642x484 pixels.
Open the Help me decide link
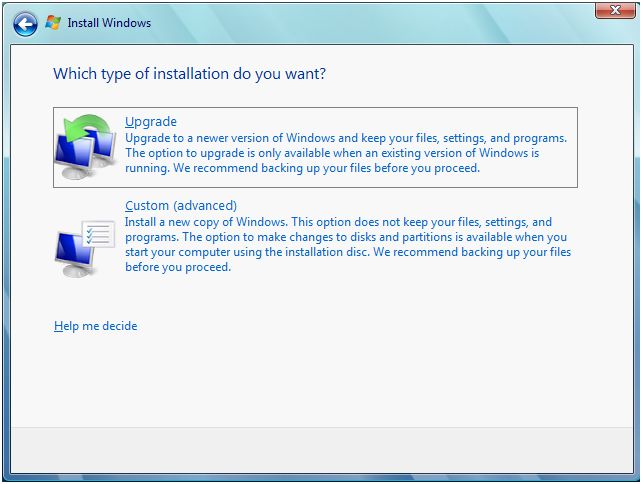pos(96,326)
